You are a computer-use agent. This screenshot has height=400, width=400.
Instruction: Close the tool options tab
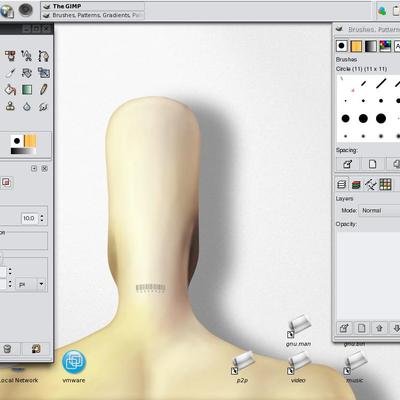click(44, 168)
